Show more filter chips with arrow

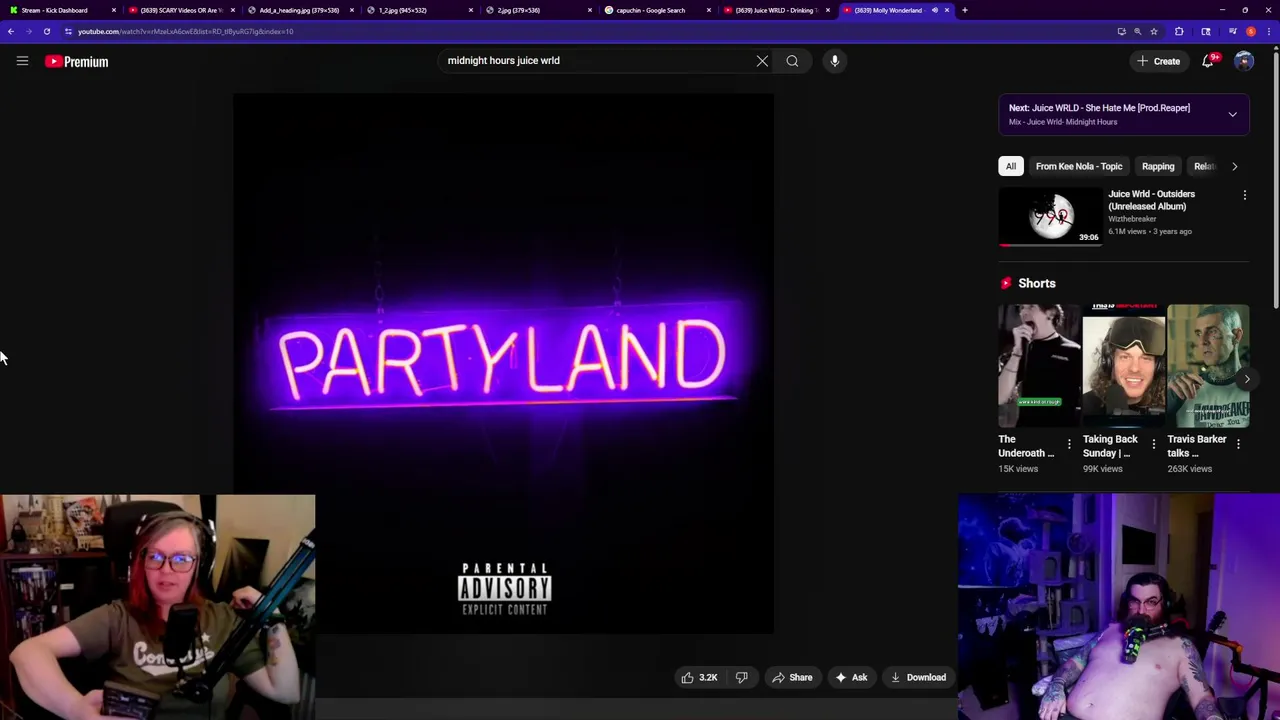1235,166
